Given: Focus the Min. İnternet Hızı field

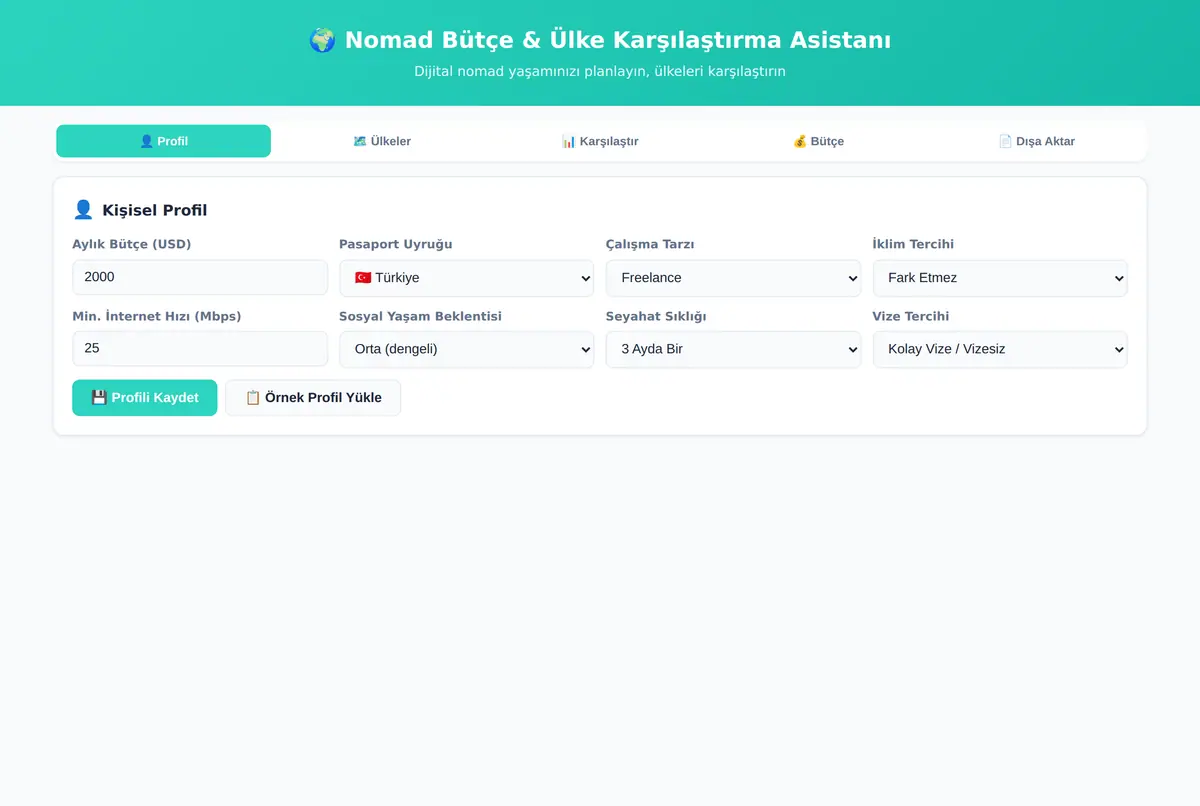Looking at the screenshot, I should coord(200,349).
